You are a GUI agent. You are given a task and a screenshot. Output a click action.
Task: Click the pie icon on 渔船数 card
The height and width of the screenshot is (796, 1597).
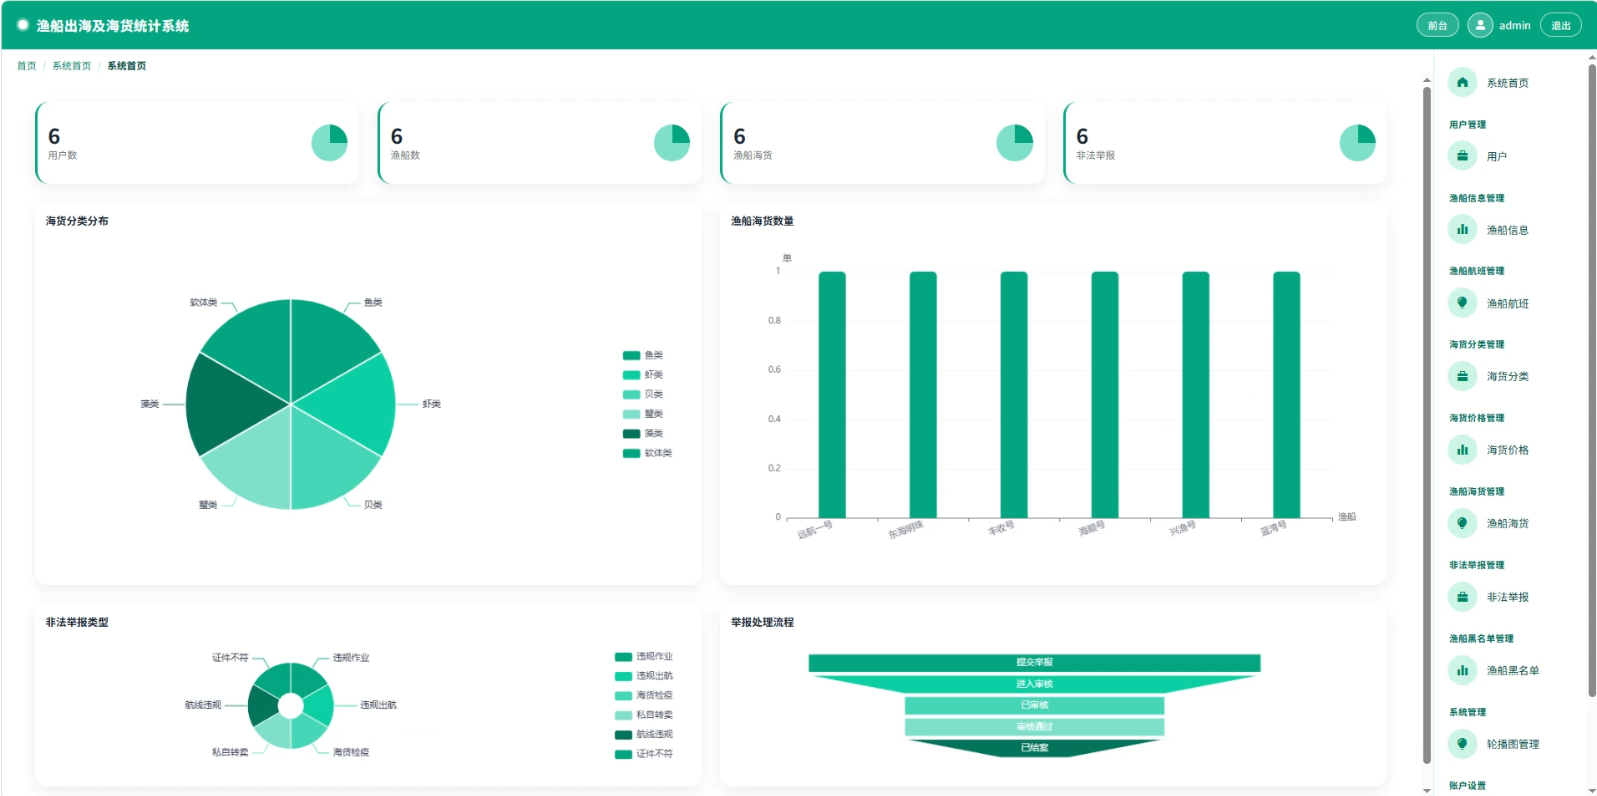[672, 143]
